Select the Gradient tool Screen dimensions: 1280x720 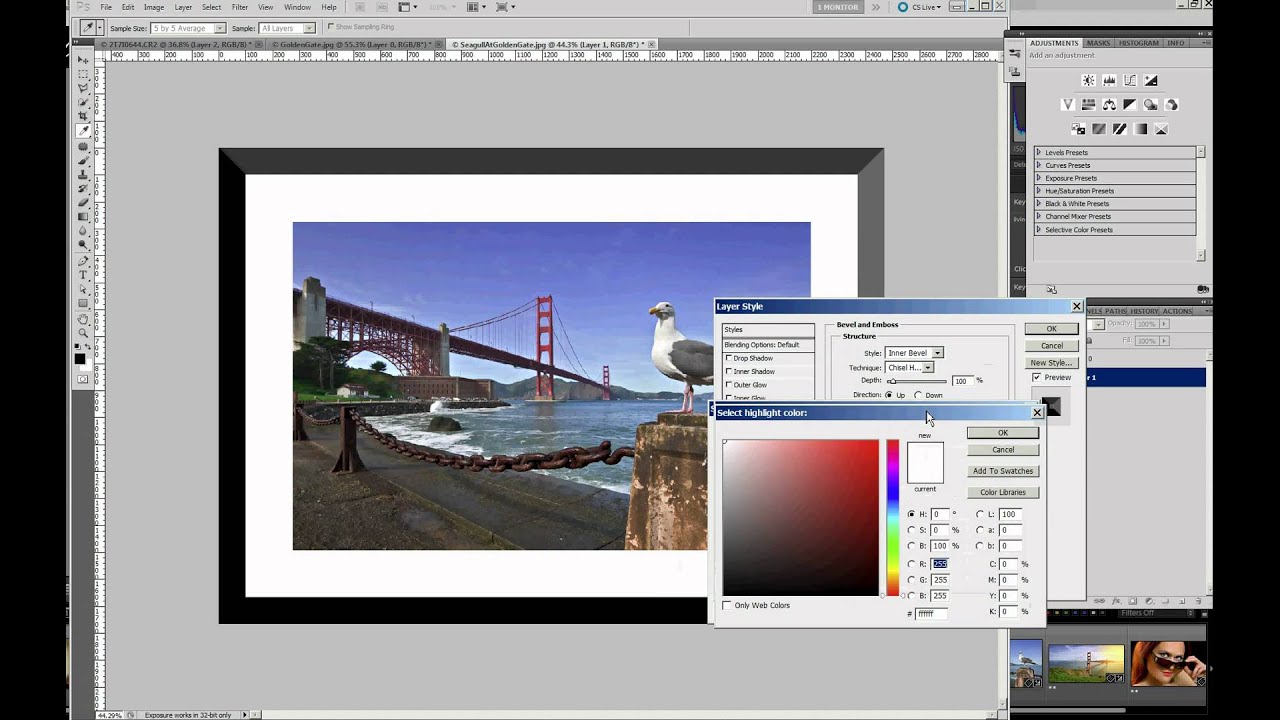pos(84,217)
